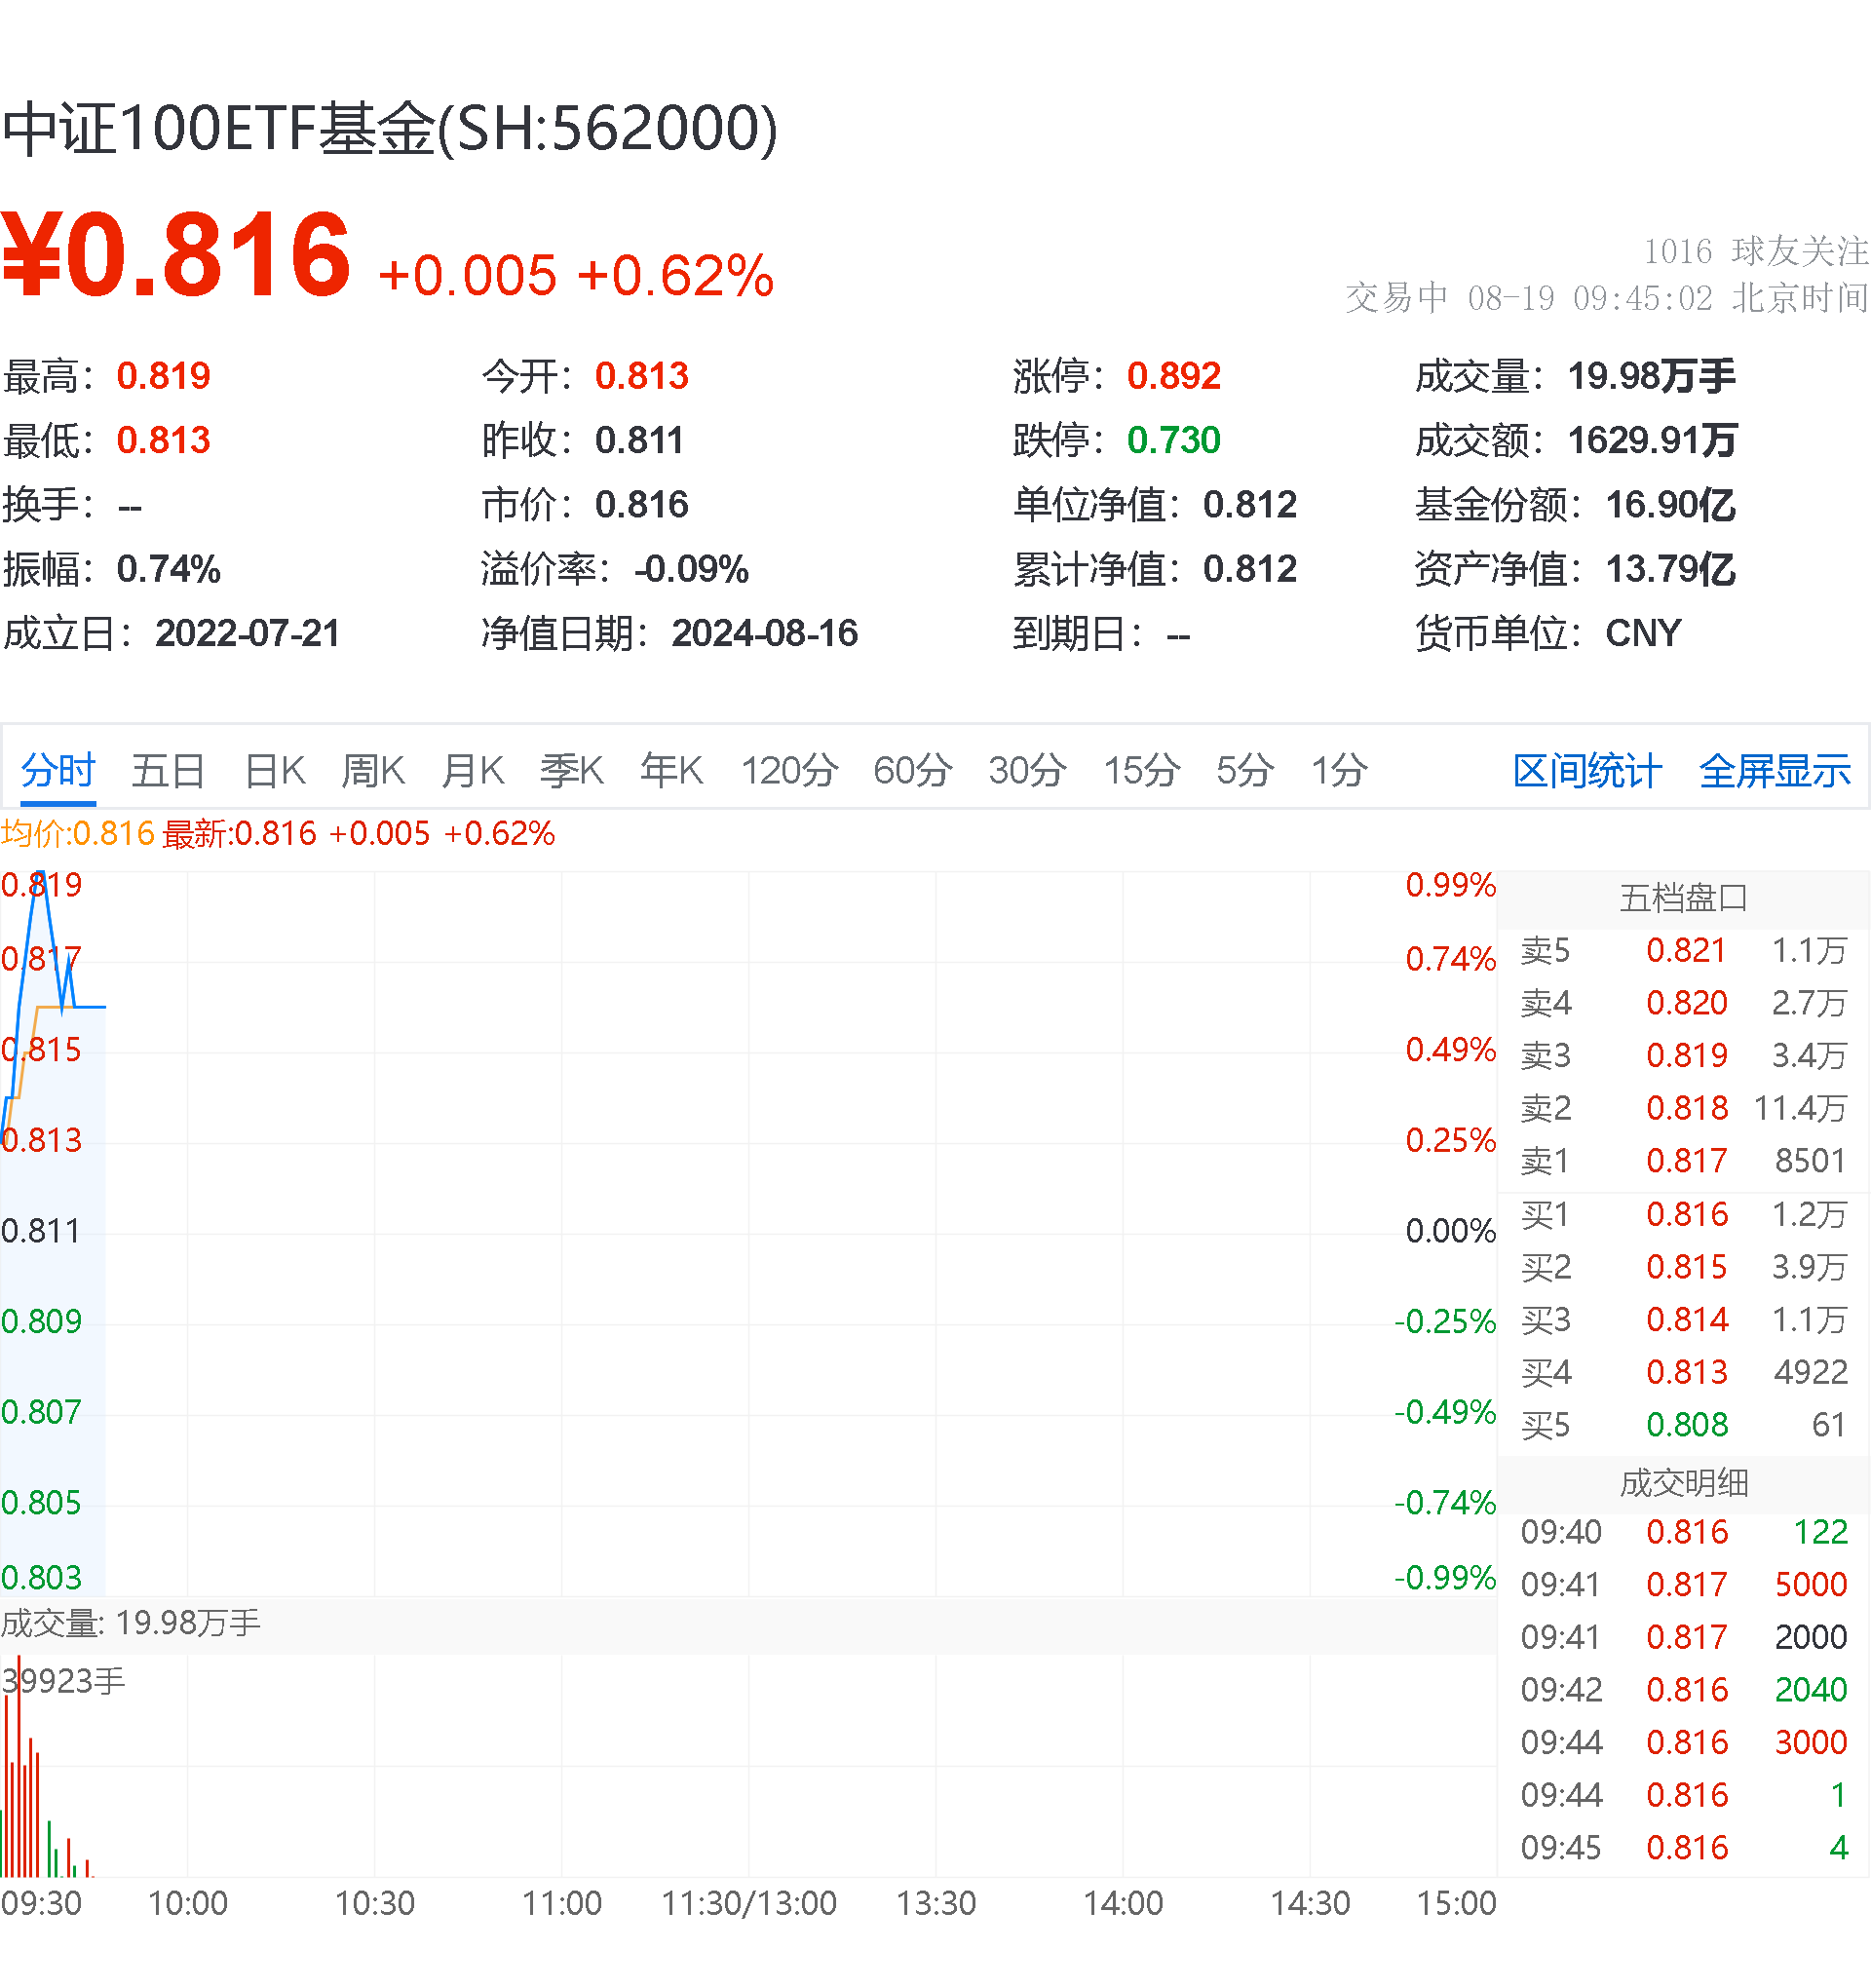This screenshot has width=1871, height=1988.
Task: Choose the 60分 interval tab
Action: click(912, 771)
